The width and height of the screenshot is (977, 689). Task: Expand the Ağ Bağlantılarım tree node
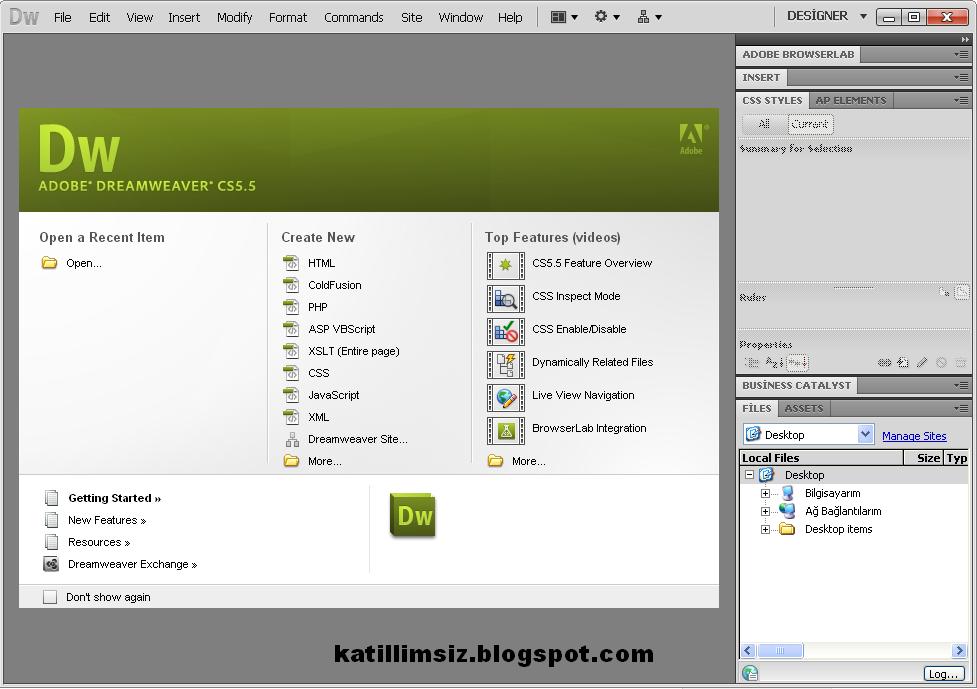pyautogui.click(x=765, y=511)
